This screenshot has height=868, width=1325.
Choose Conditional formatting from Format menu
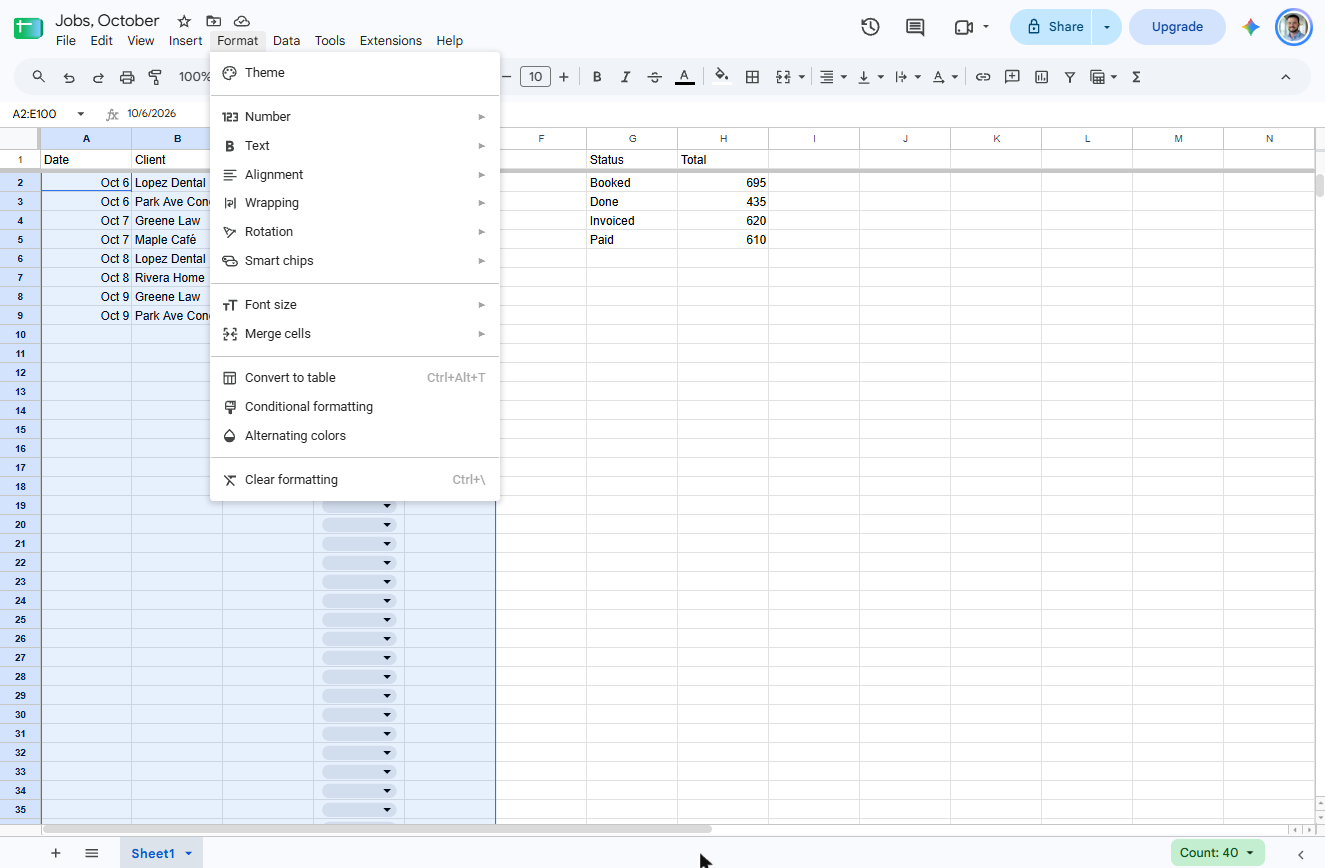tap(355, 407)
